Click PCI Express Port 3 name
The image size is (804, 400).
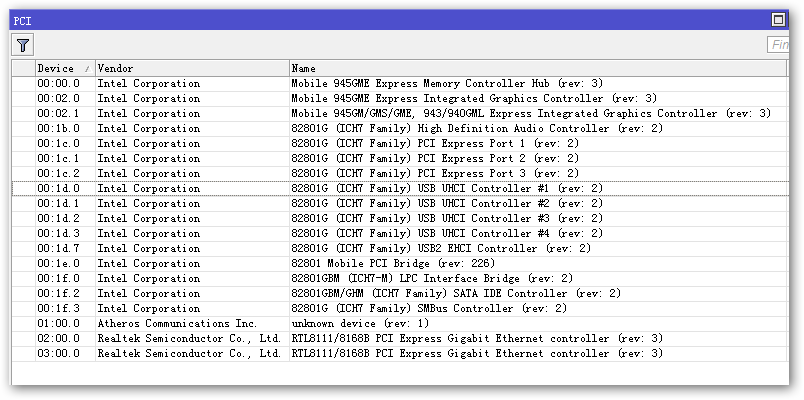click(x=435, y=173)
